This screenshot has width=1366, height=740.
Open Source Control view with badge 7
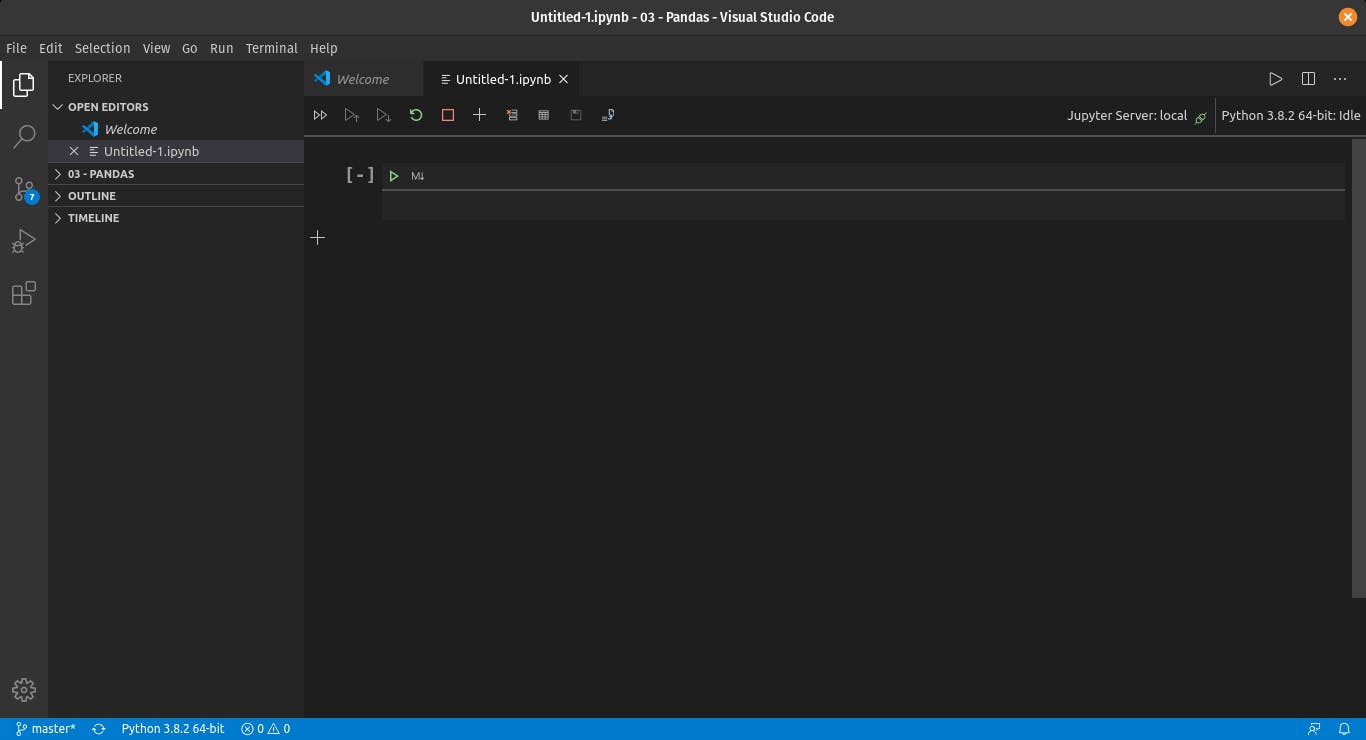24,189
